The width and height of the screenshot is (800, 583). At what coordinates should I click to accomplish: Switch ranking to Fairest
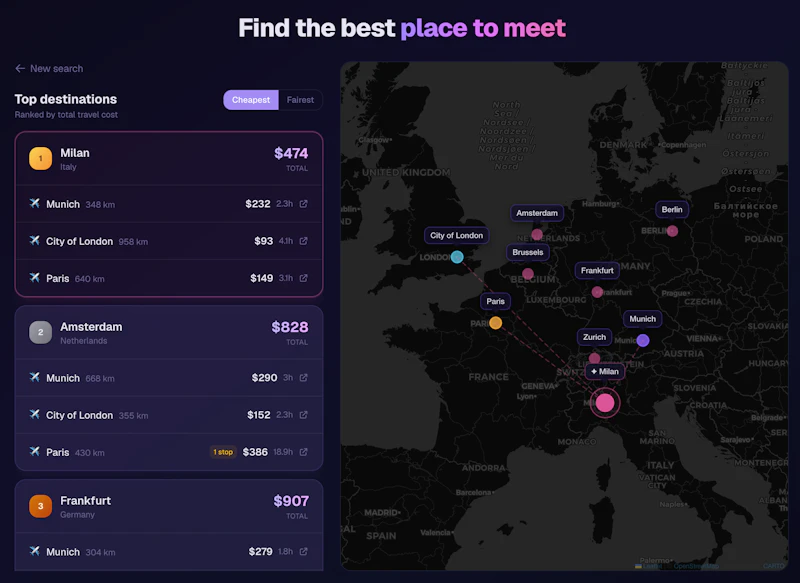point(300,100)
